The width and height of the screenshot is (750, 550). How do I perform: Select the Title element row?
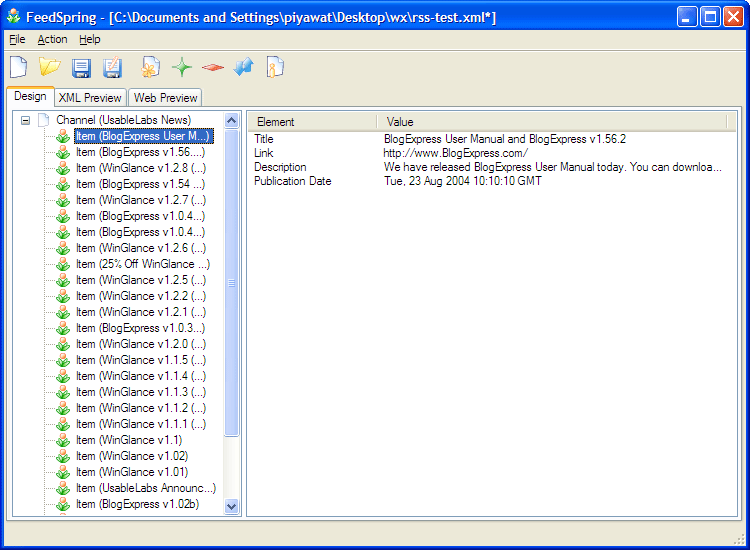[x=492, y=139]
